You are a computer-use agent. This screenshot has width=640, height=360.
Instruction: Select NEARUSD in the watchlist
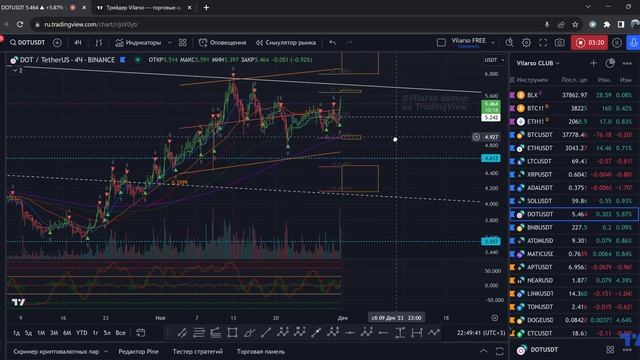[x=573, y=280]
